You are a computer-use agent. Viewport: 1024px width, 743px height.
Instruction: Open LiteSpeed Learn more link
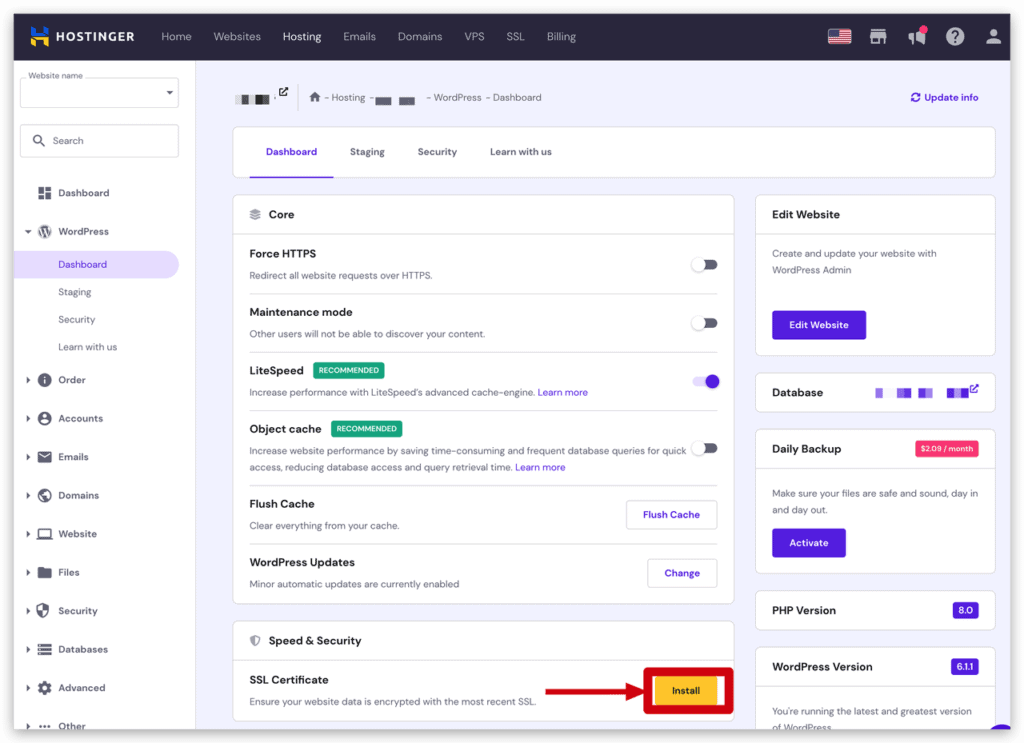[x=562, y=392]
